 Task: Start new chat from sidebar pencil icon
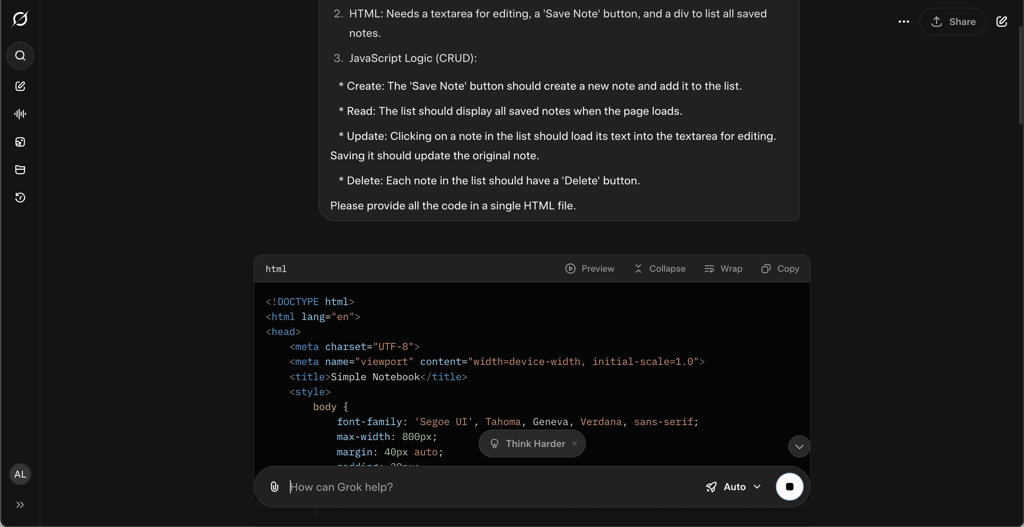tap(20, 86)
